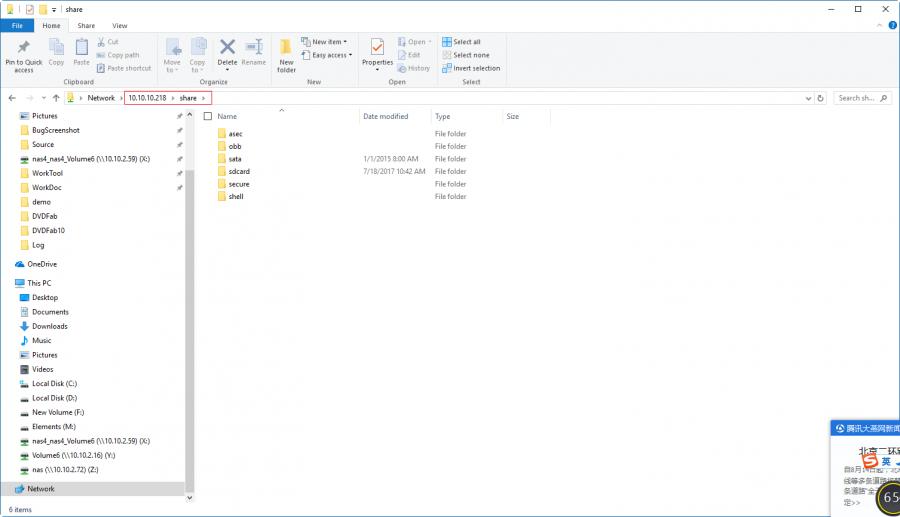Click 10.10.10.218 in the address bar
900x517 pixels.
(147, 98)
